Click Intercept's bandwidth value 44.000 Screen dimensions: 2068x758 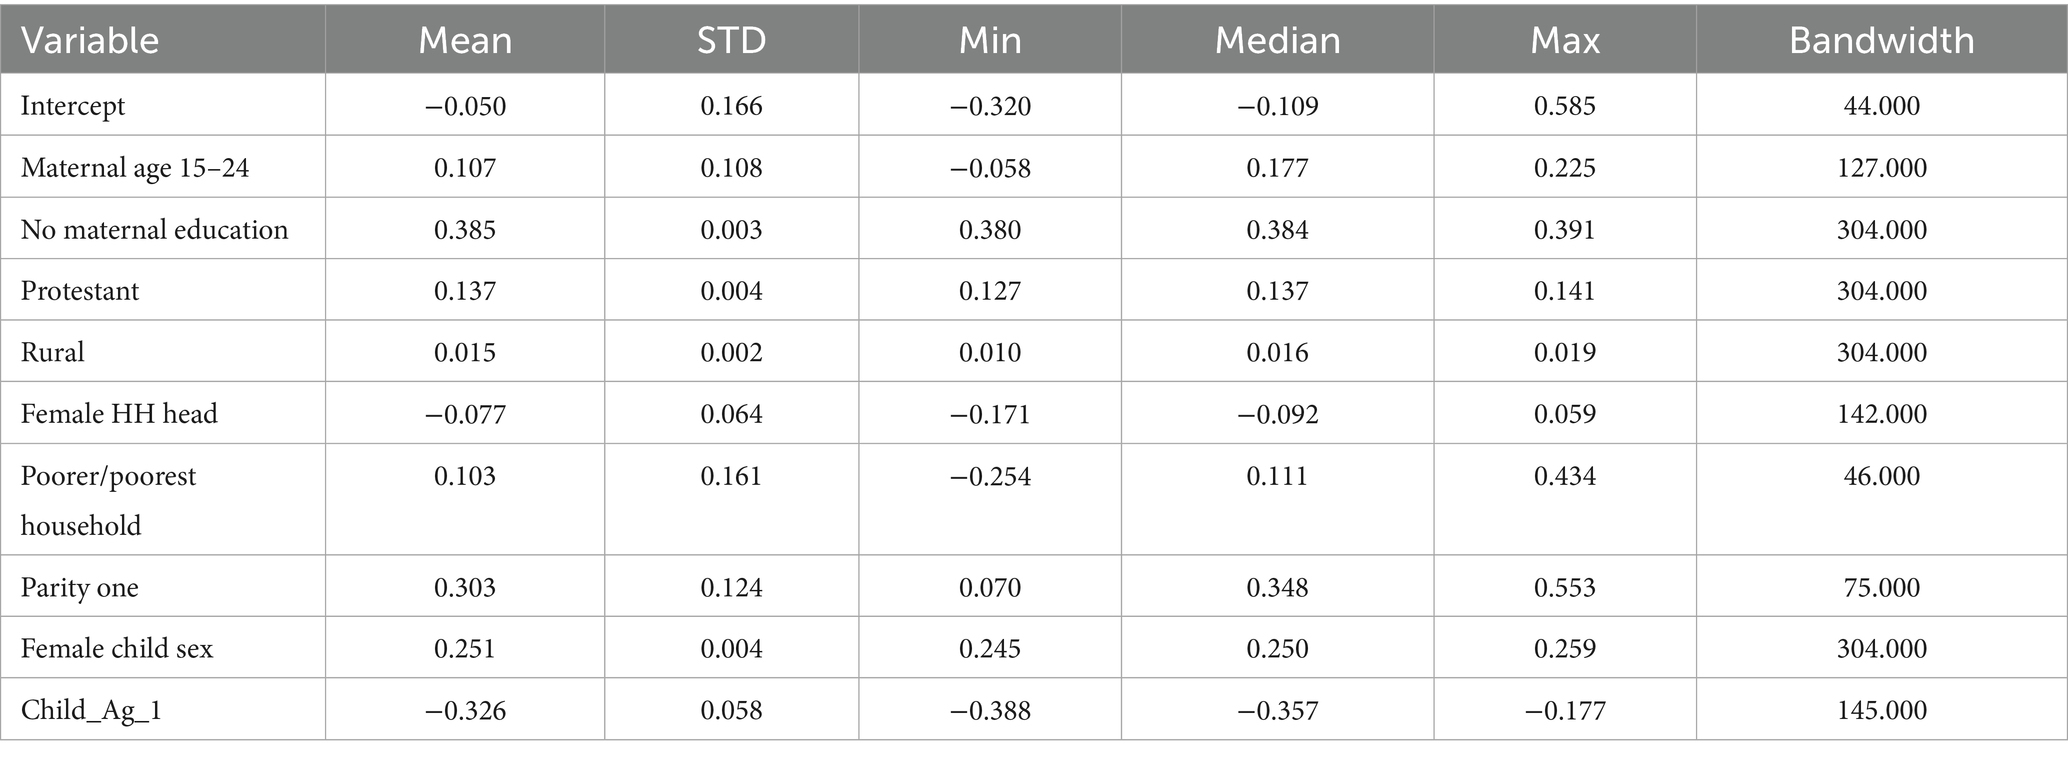(x=1881, y=106)
